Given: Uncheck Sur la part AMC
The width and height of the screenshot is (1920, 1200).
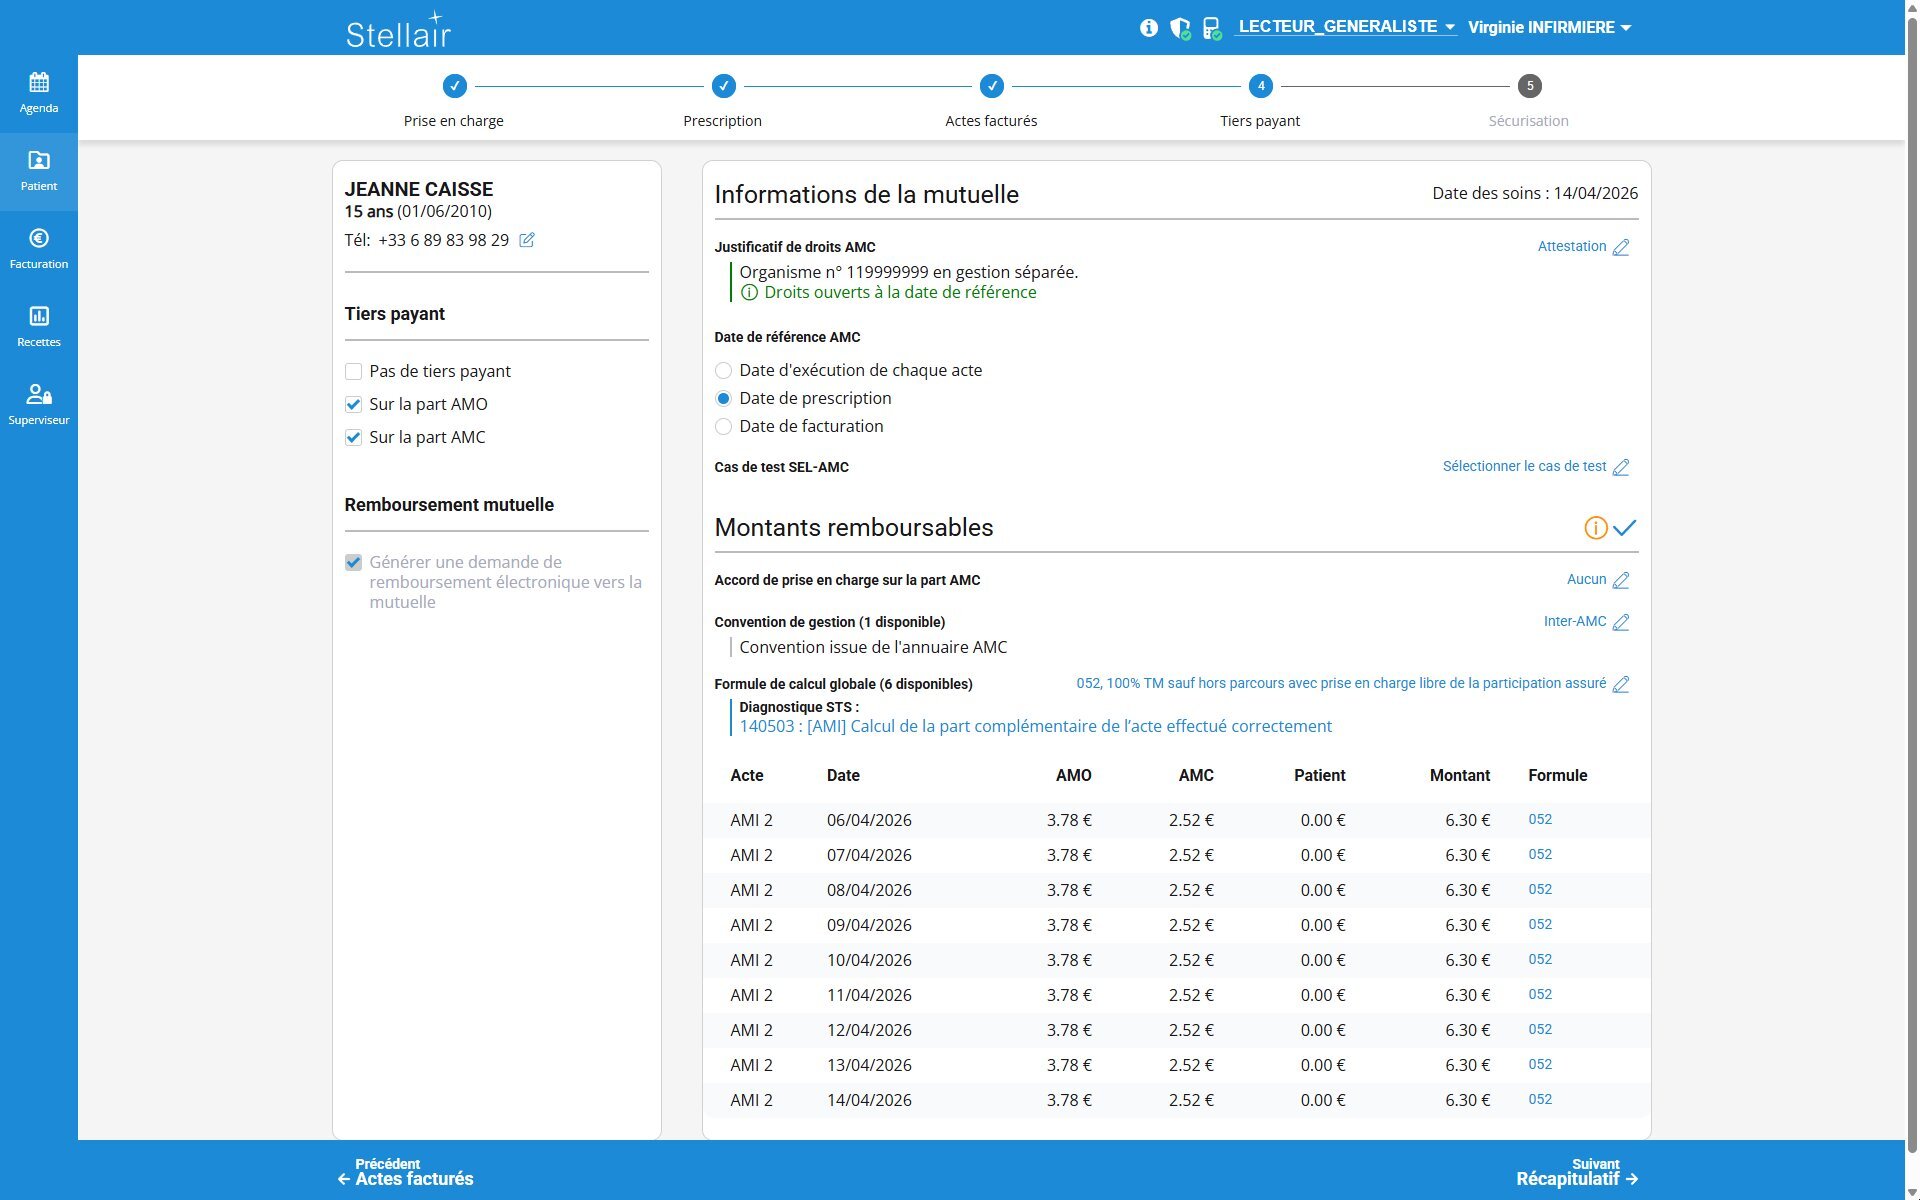Looking at the screenshot, I should point(353,438).
